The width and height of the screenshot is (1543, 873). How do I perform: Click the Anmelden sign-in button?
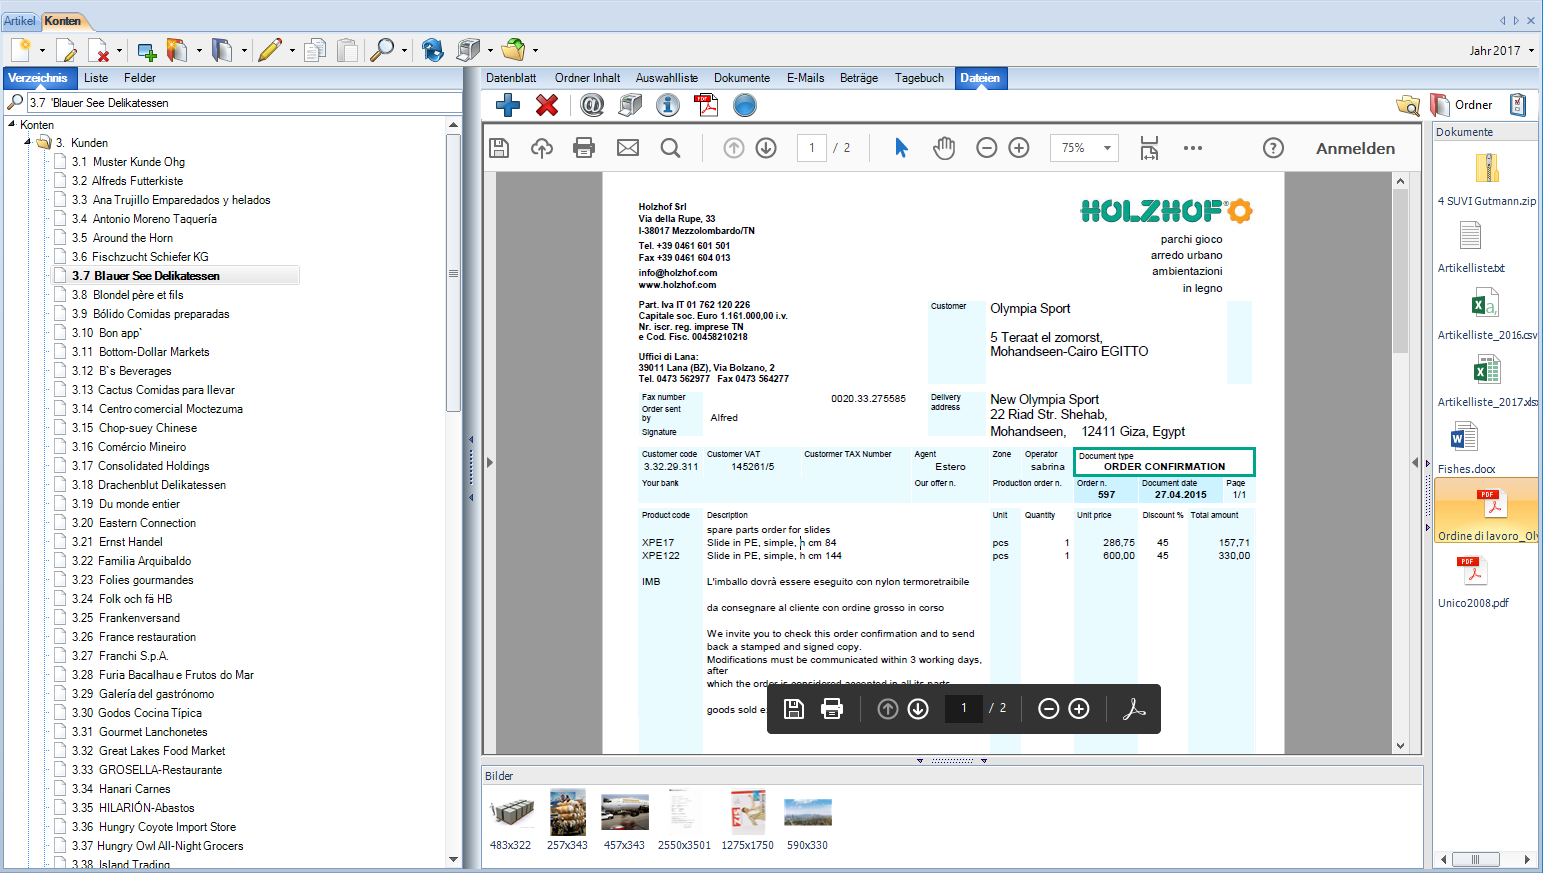pos(1355,148)
